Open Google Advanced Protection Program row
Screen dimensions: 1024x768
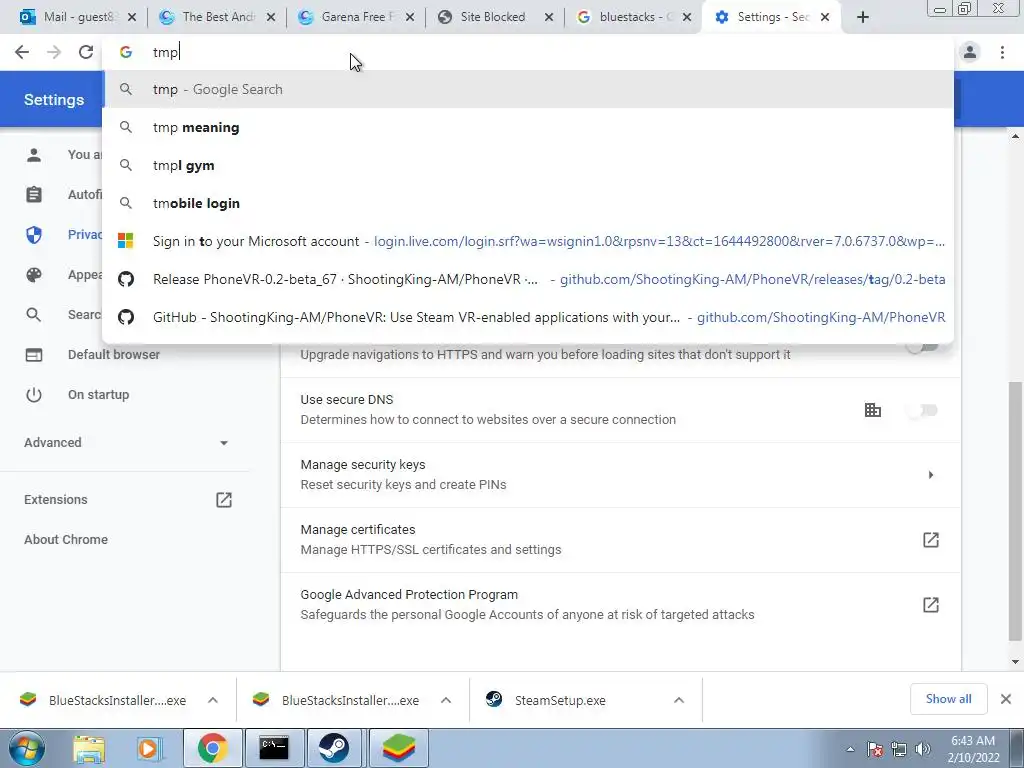(620, 605)
